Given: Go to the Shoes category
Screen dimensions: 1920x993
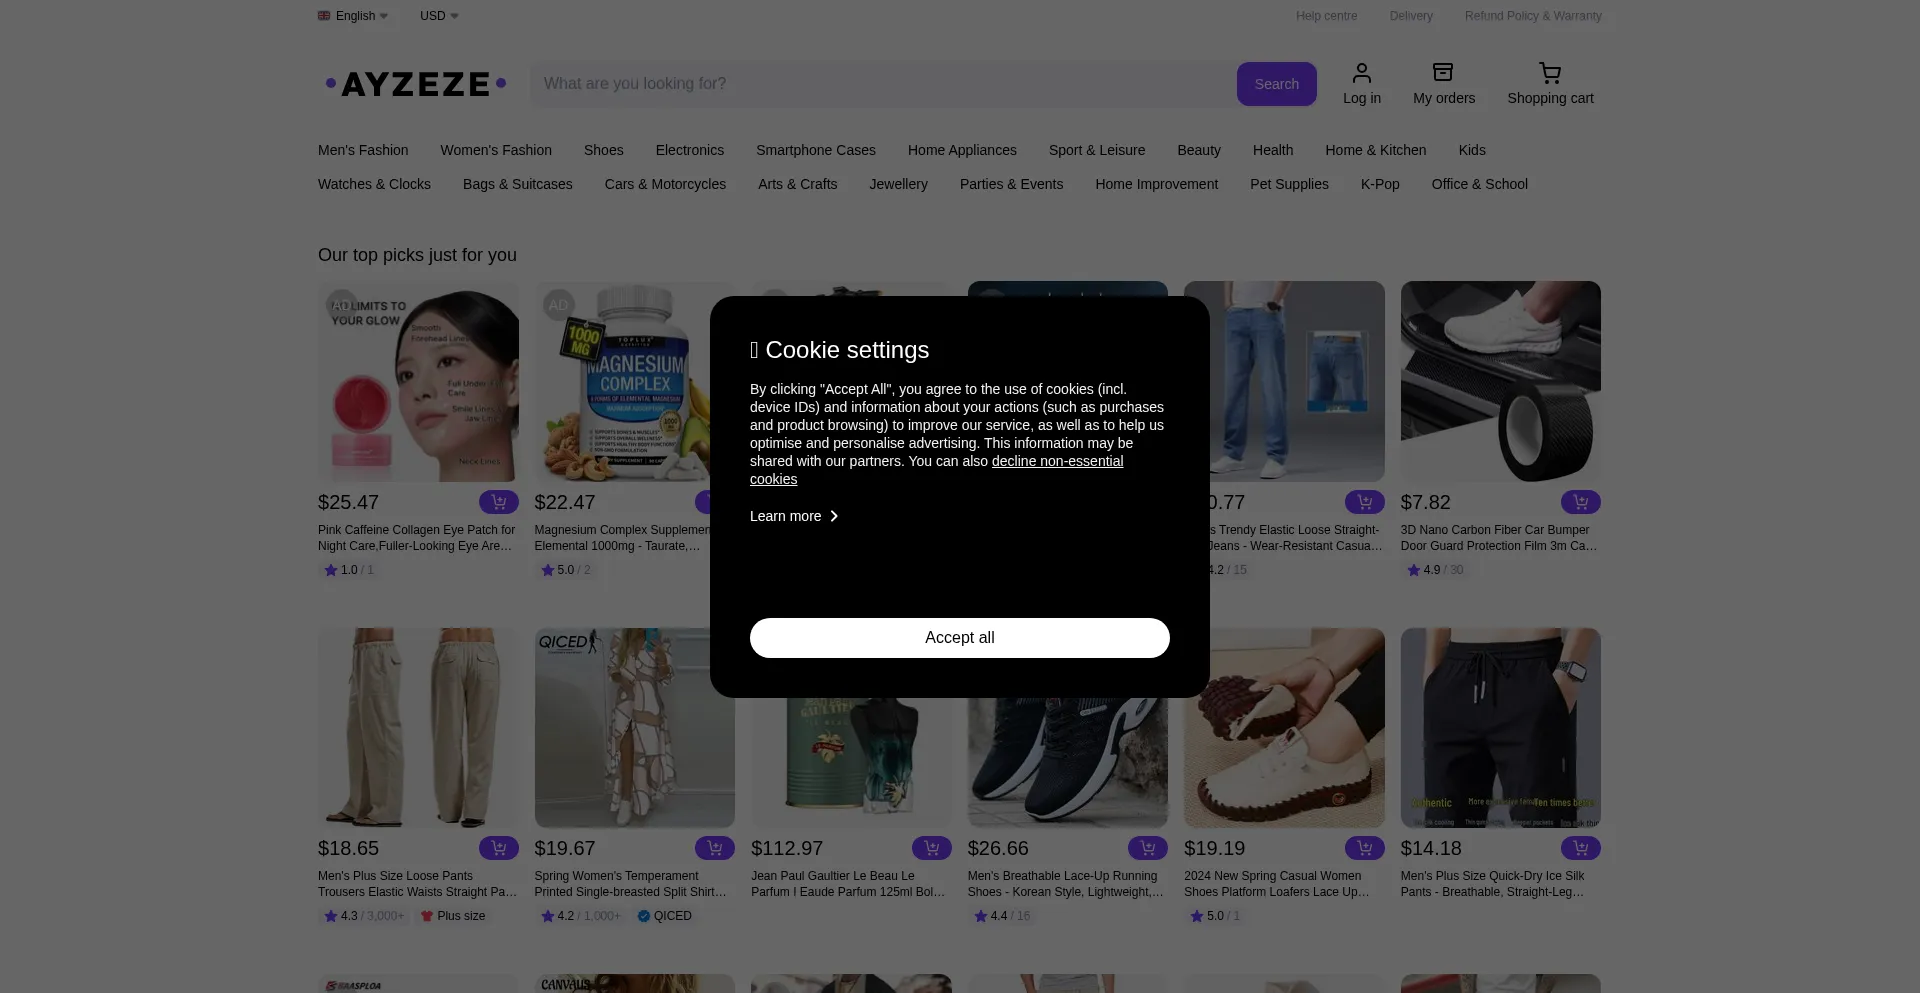Looking at the screenshot, I should coord(604,150).
